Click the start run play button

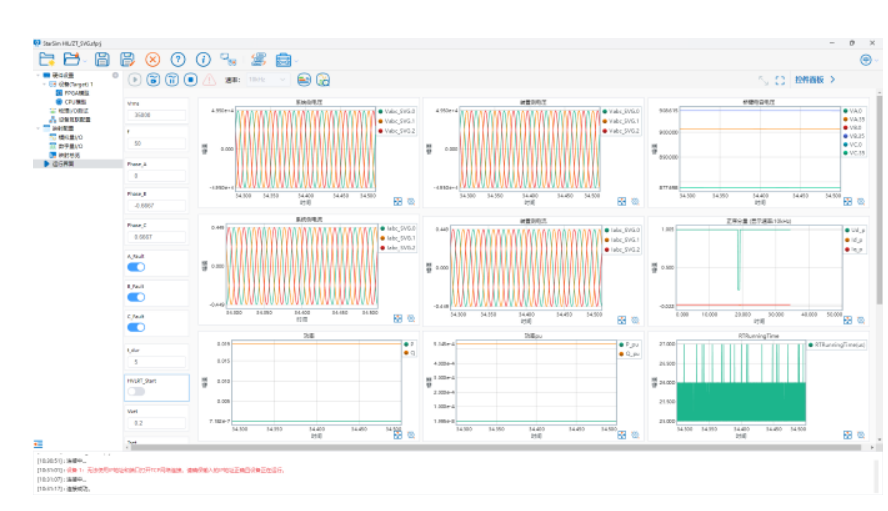tap(135, 80)
